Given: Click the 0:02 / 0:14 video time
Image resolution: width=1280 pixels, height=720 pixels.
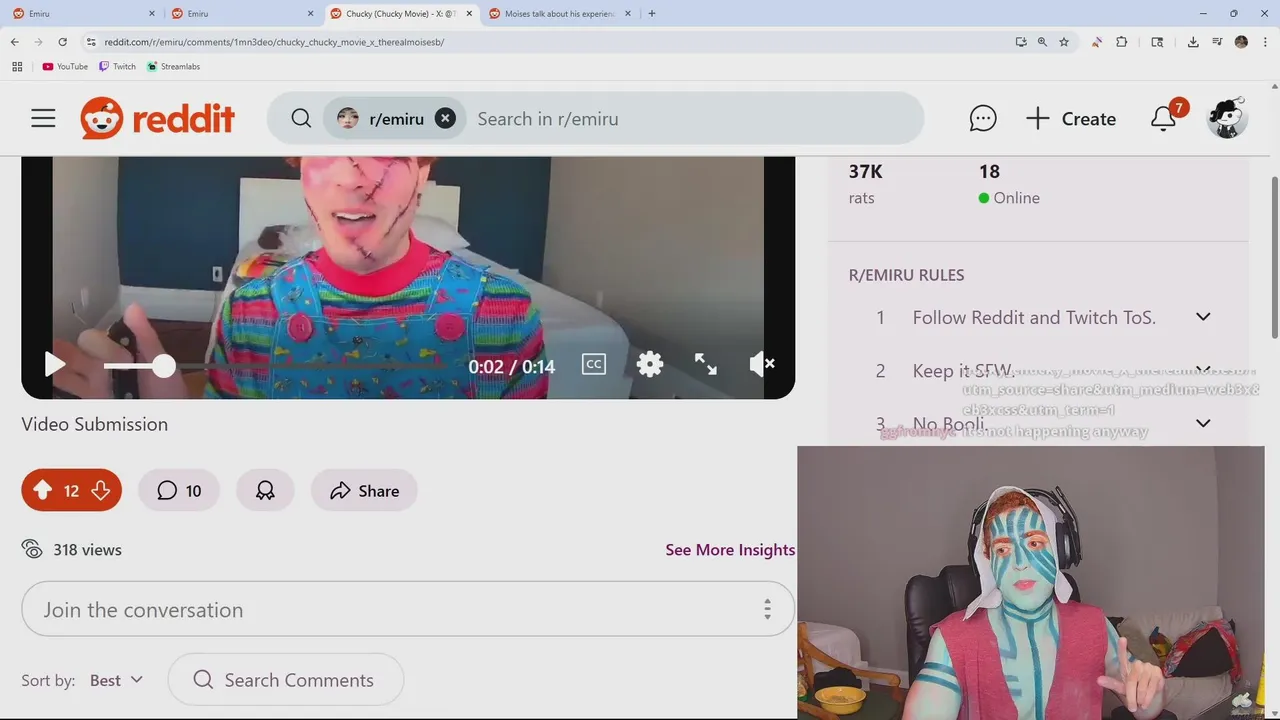Looking at the screenshot, I should coord(511,367).
